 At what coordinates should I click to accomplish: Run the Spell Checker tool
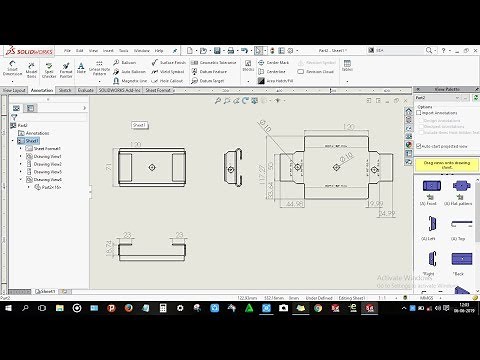coord(49,70)
